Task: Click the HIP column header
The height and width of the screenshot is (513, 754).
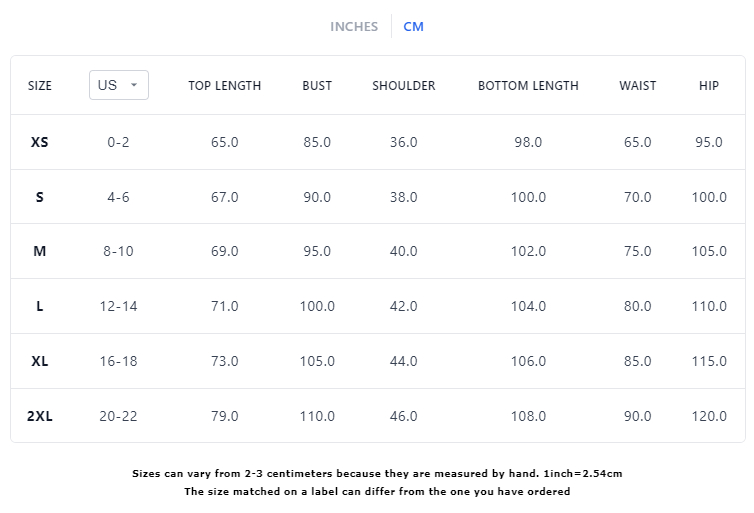Action: pos(709,86)
